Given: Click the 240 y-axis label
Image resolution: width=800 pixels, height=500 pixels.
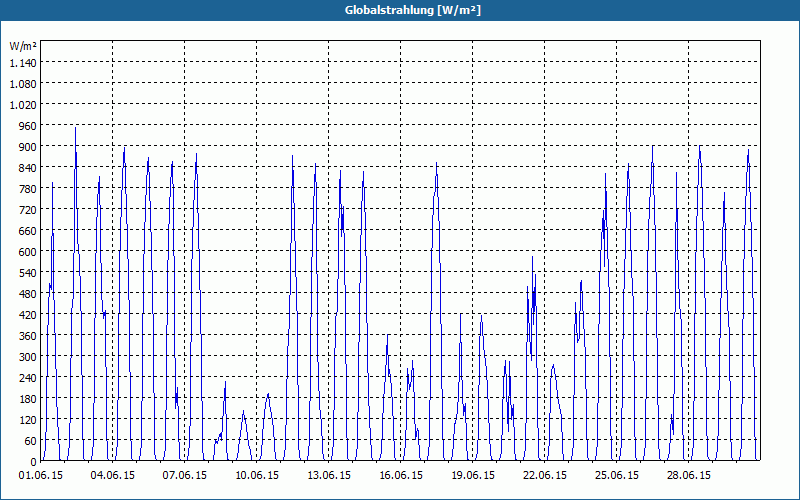Looking at the screenshot, I should tap(28, 378).
